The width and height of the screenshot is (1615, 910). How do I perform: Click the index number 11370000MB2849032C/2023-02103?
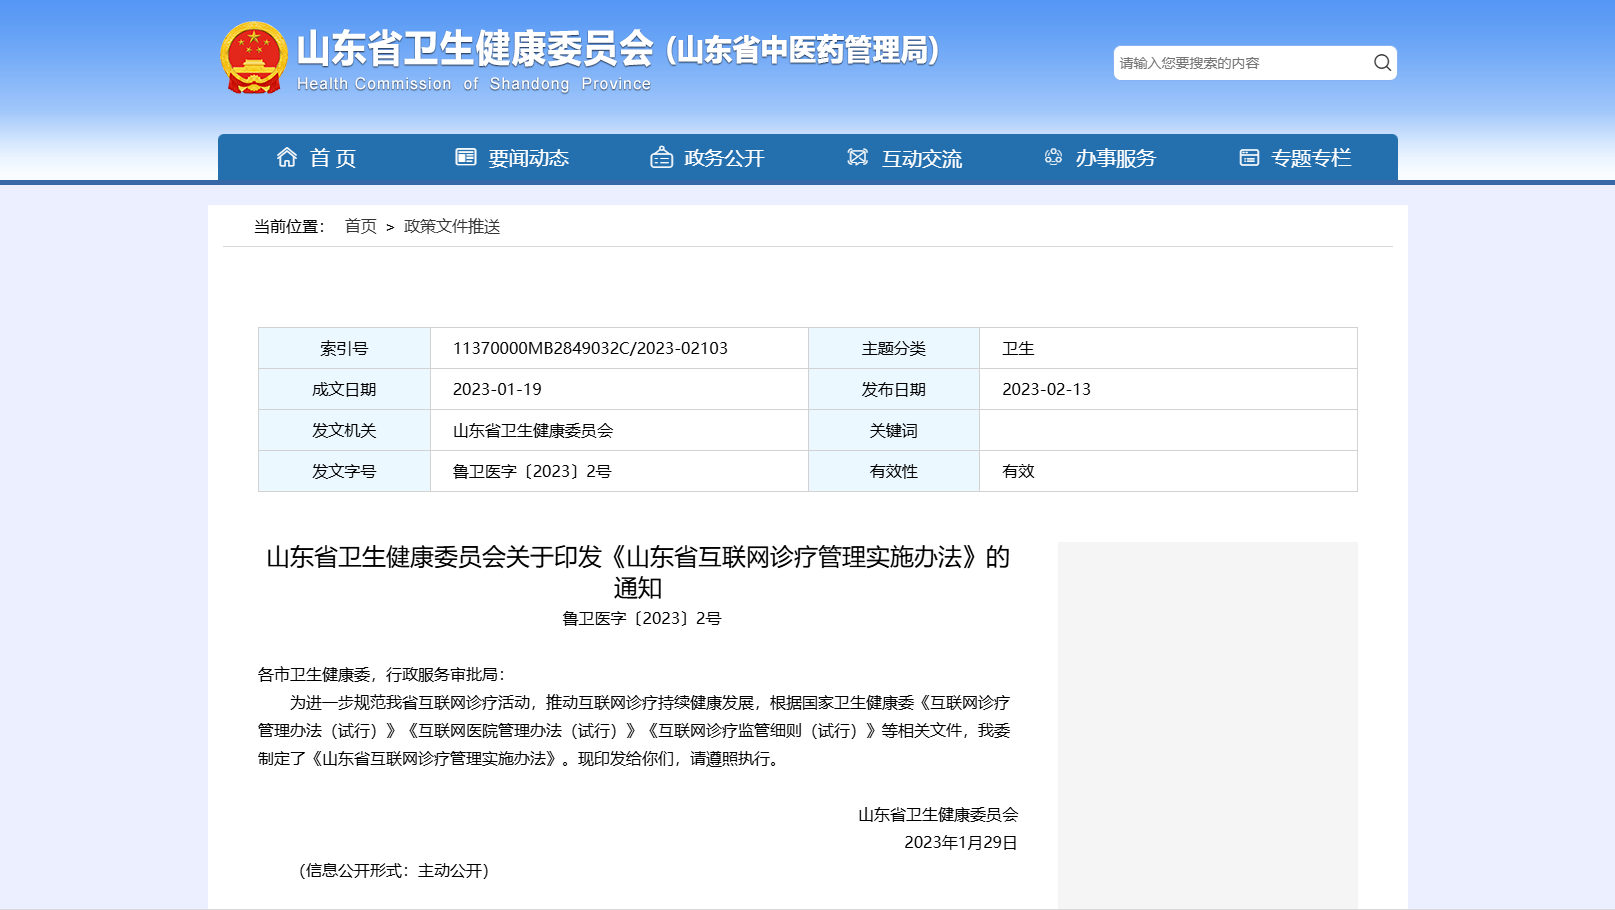590,348
